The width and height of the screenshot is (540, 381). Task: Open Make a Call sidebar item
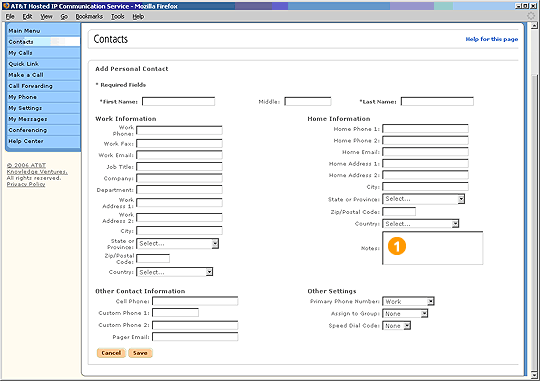(x=43, y=75)
